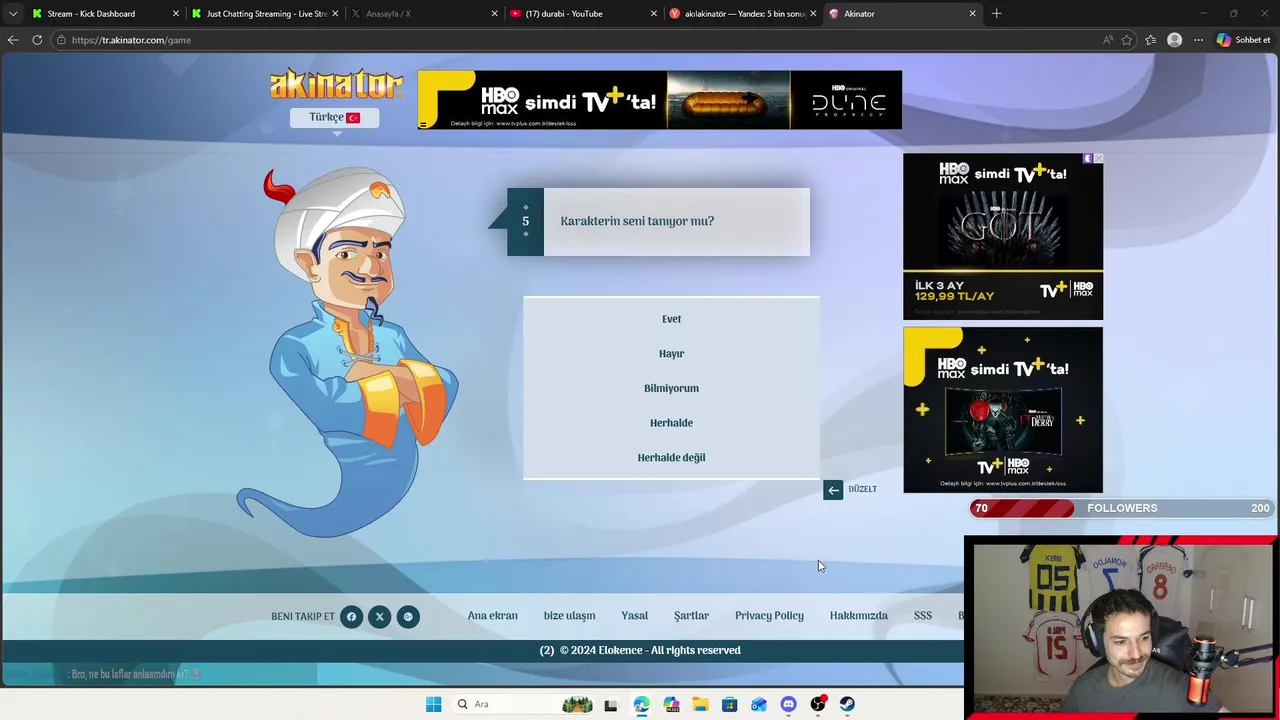
Task: Answer Hayır to the question
Action: click(671, 354)
